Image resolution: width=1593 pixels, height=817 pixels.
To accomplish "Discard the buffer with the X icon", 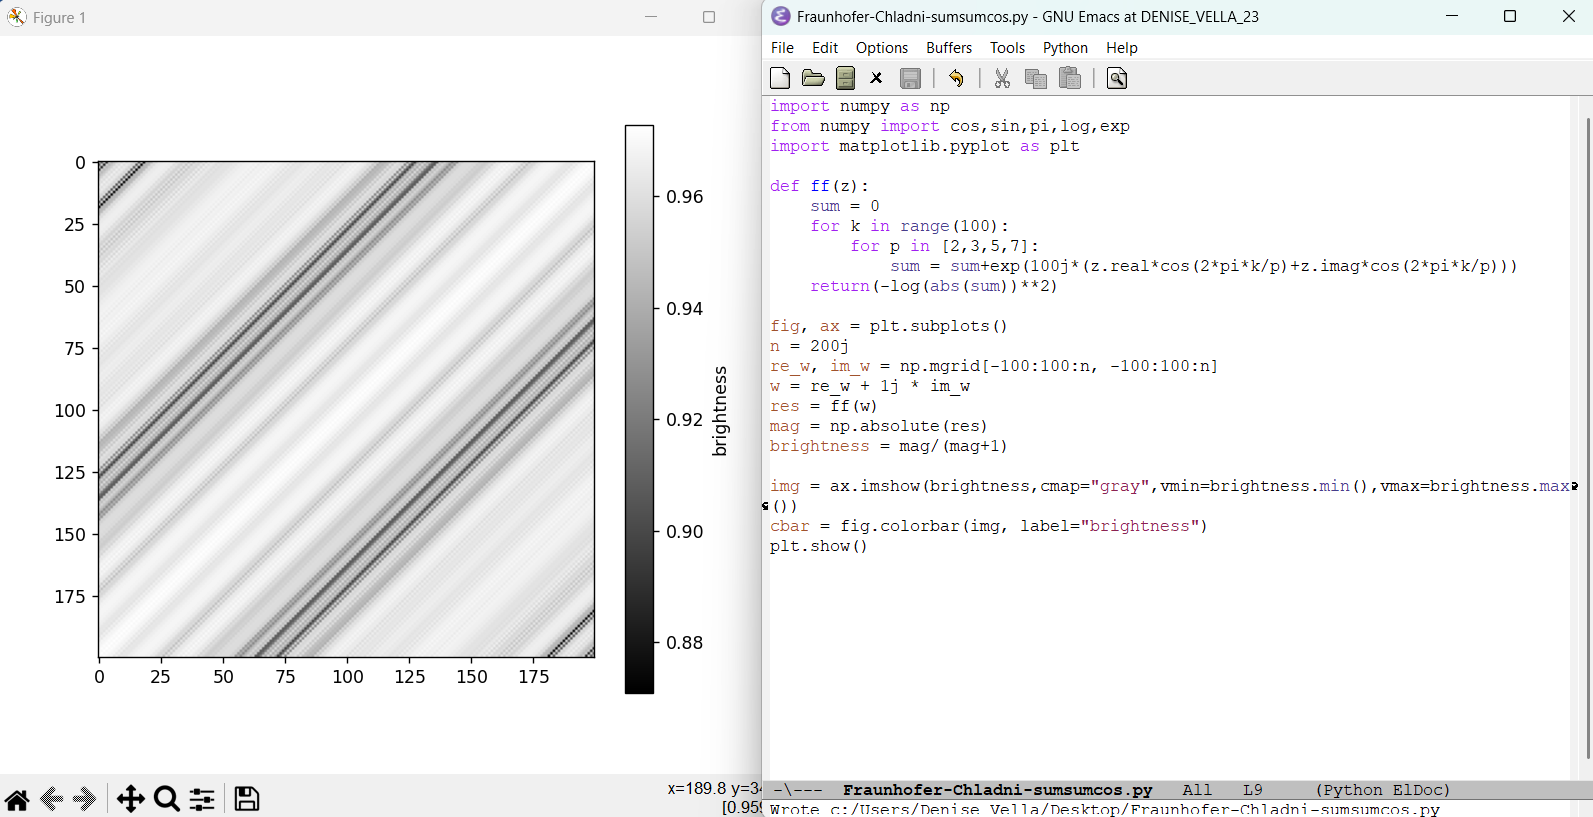I will point(876,78).
